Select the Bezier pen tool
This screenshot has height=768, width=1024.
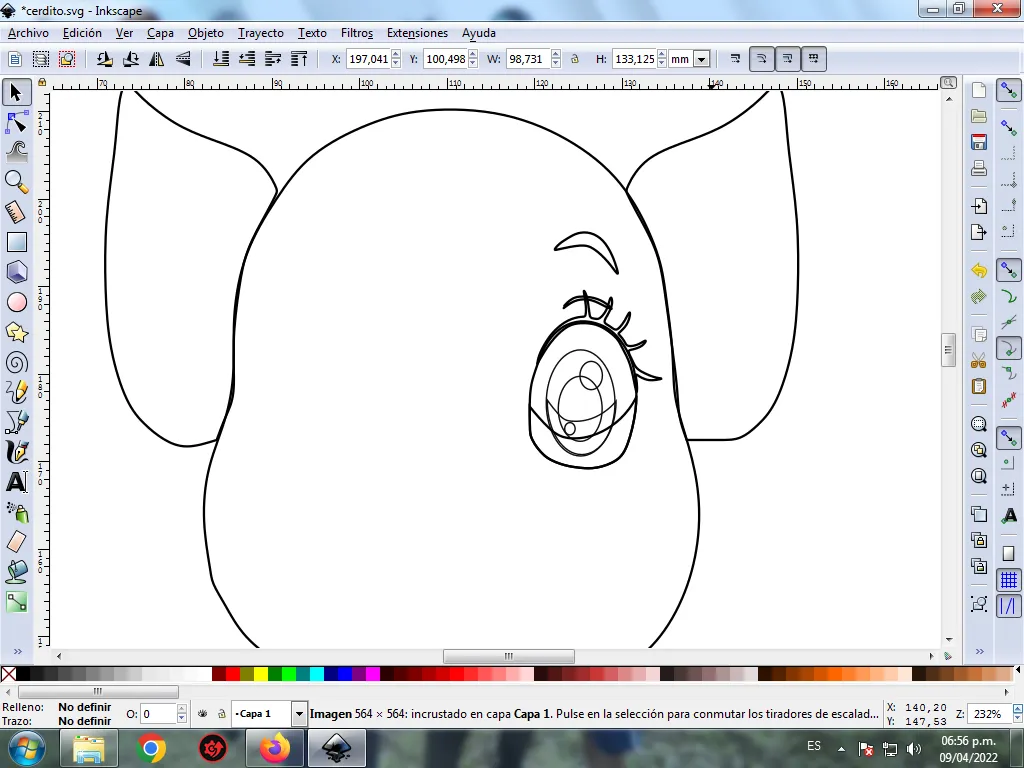click(16, 423)
